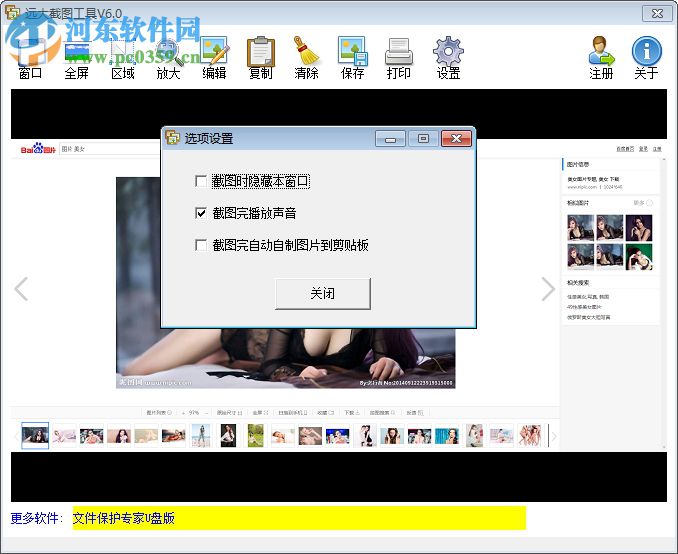Viewport: 678px width, 554px height.
Task: Click the 关闭 button in options dialog
Action: pyautogui.click(x=323, y=294)
